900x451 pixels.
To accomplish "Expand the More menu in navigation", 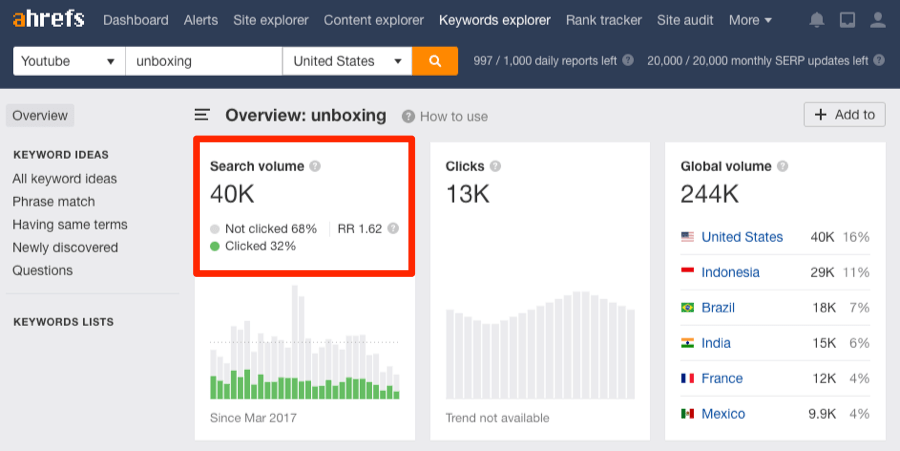I will pos(750,20).
